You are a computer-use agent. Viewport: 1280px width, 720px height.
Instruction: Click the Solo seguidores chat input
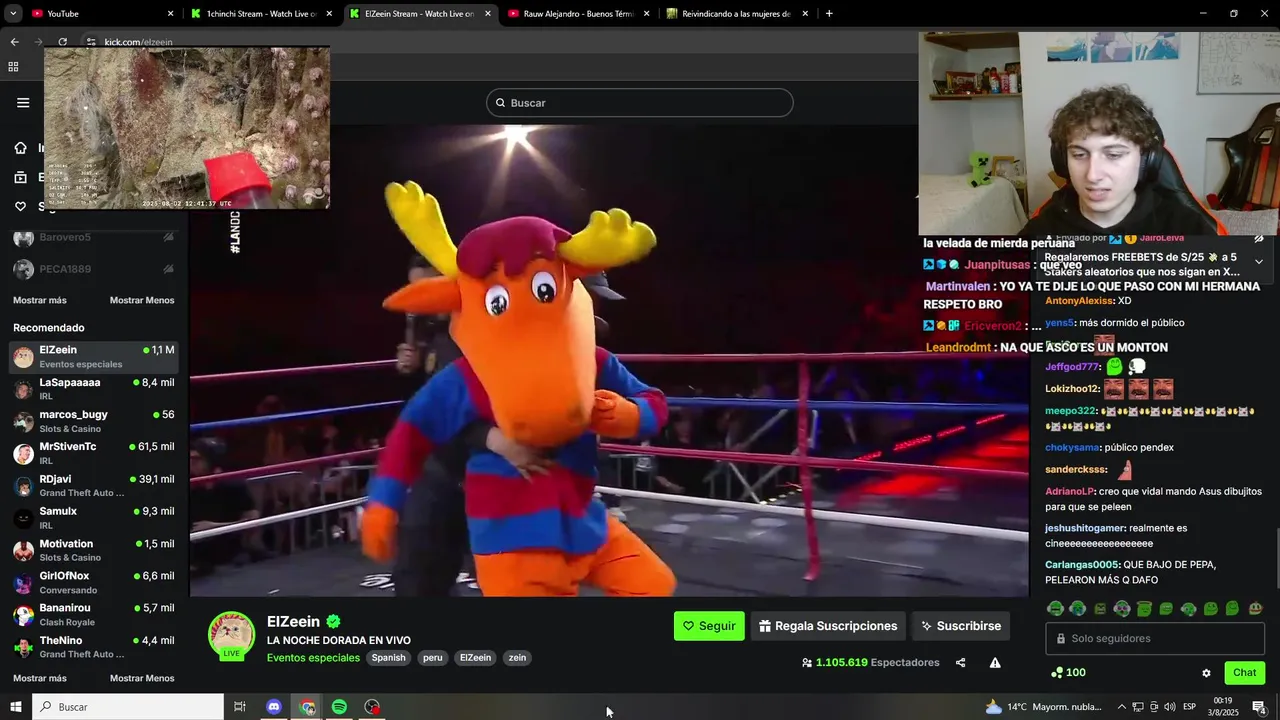tap(1155, 638)
